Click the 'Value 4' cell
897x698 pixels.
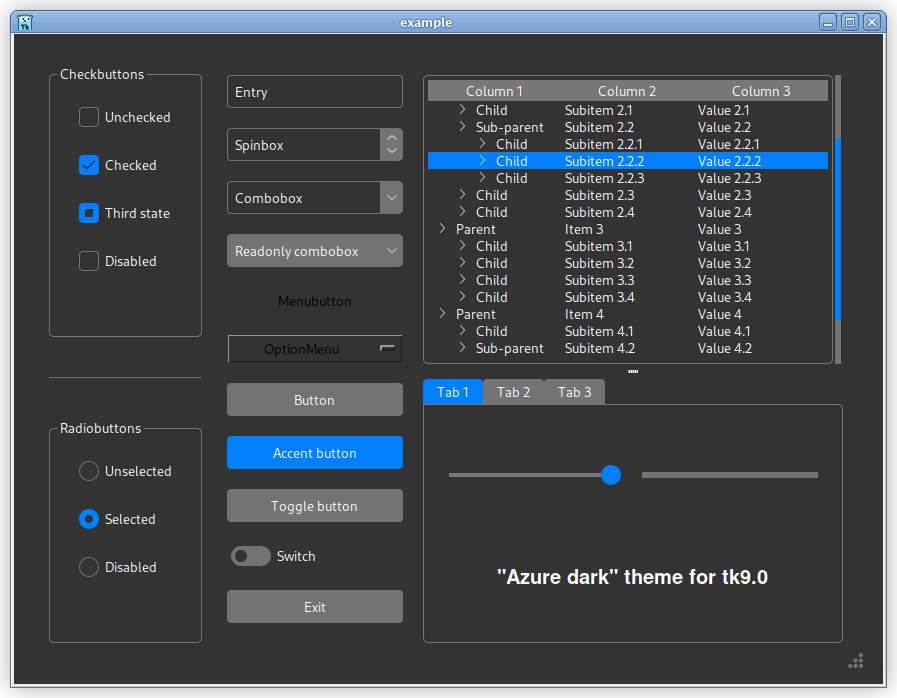click(x=719, y=314)
